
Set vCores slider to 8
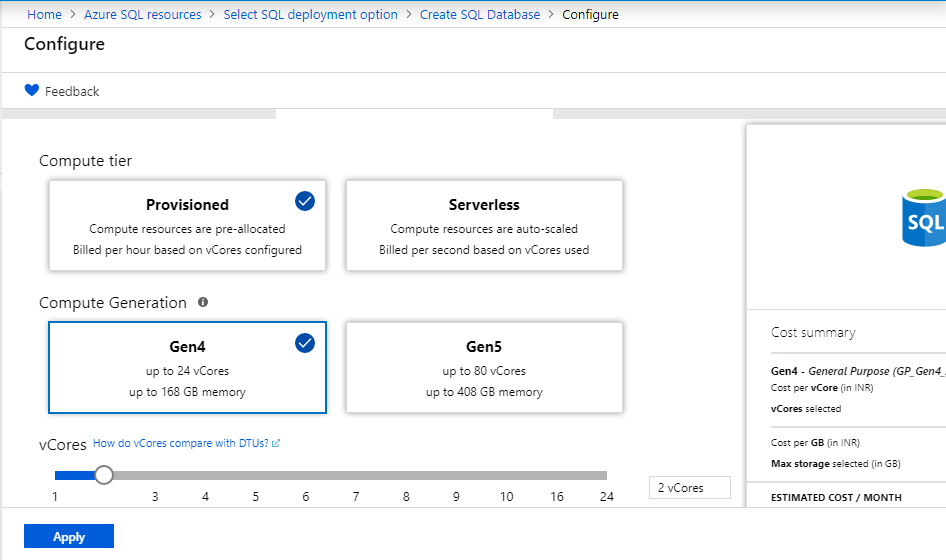tap(406, 476)
